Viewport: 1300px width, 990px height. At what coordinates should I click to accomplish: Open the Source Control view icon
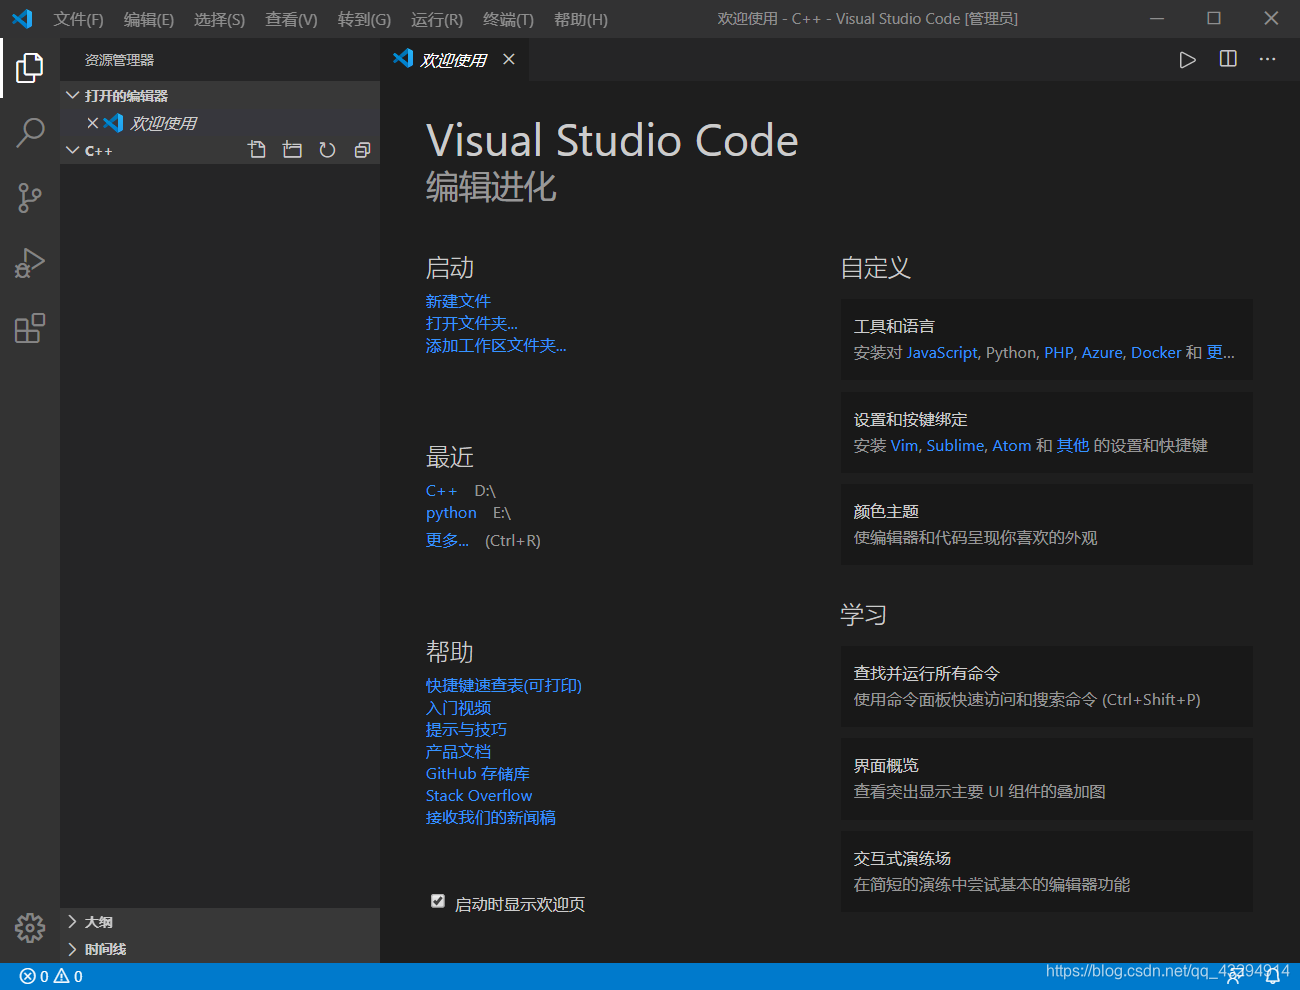(30, 198)
